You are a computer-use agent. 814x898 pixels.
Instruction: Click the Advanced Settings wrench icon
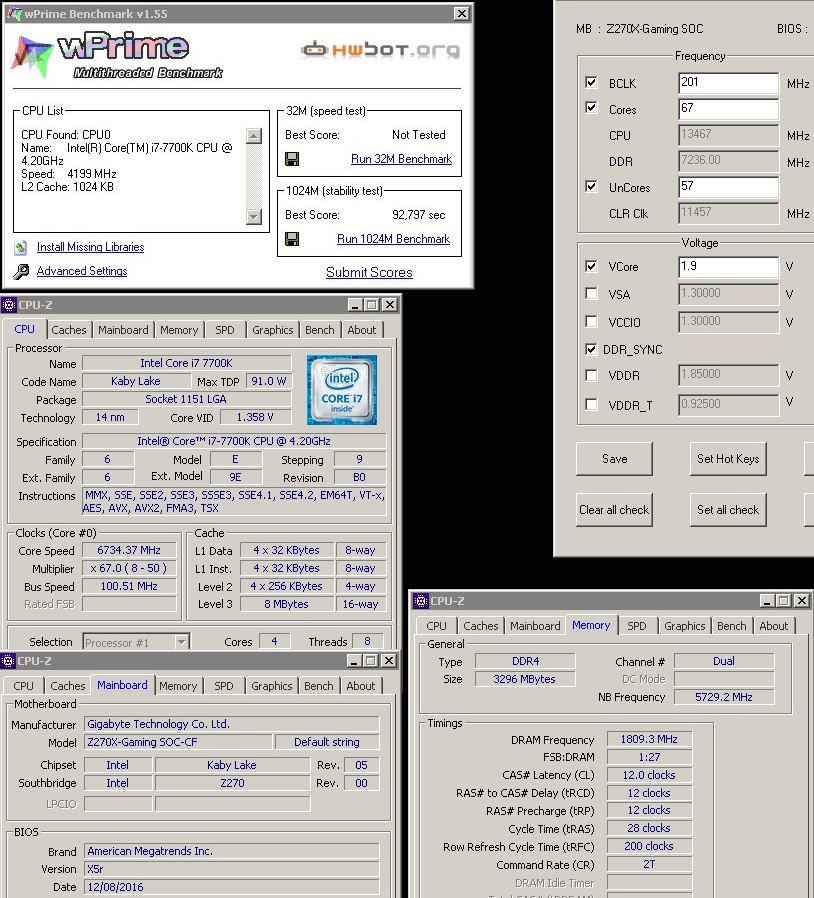coord(21,271)
